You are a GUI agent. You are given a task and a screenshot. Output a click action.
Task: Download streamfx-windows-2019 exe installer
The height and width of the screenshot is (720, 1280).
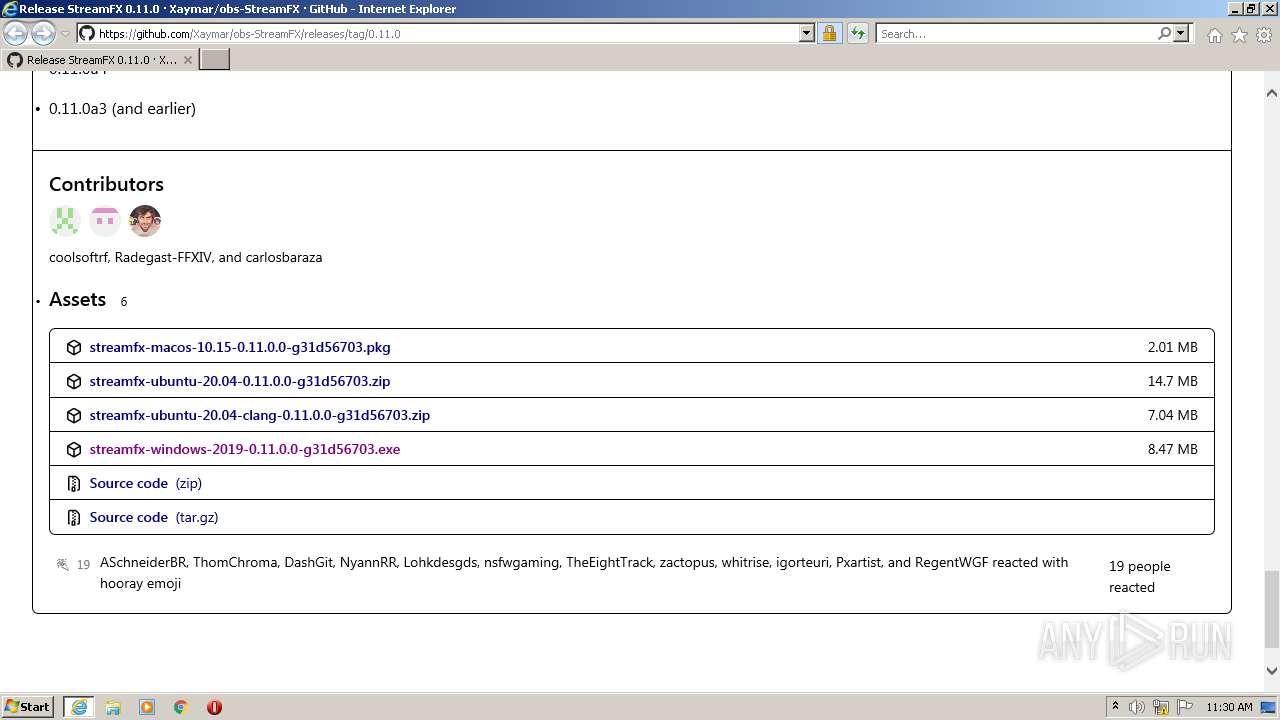[x=245, y=449]
